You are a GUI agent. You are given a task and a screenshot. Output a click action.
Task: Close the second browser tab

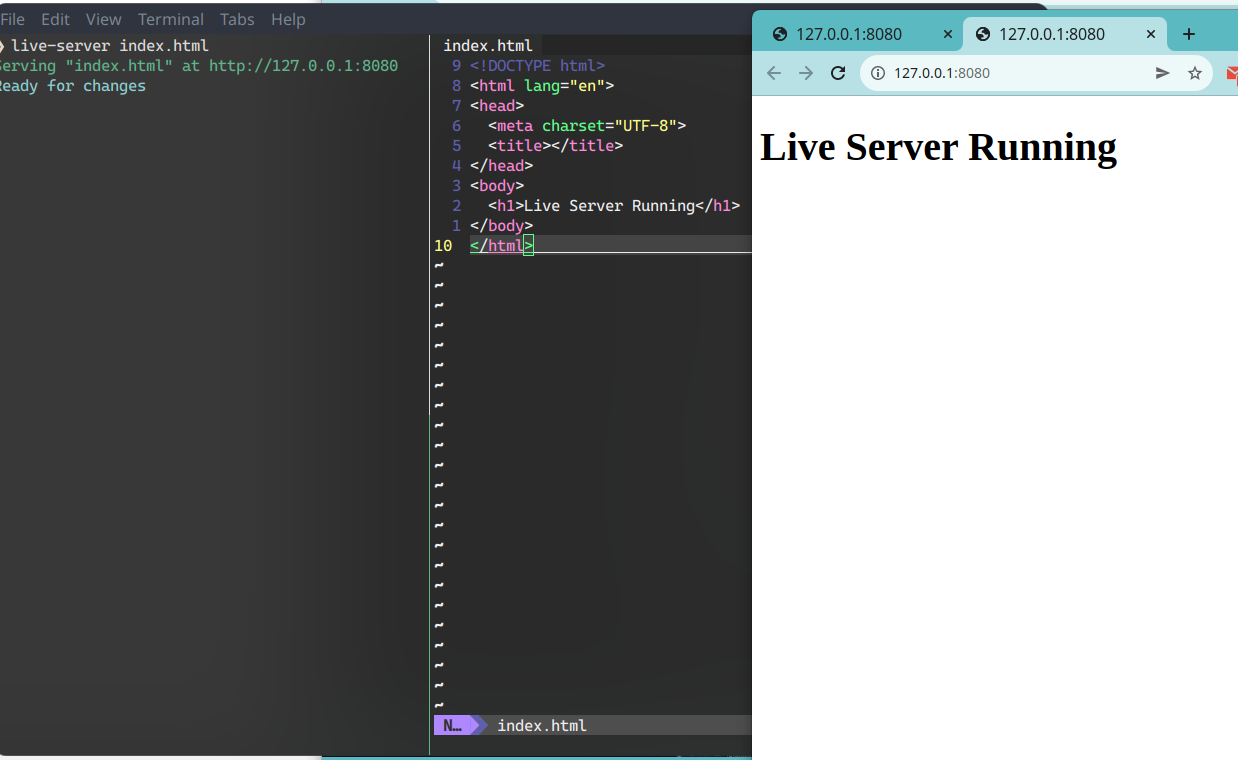pos(1150,33)
